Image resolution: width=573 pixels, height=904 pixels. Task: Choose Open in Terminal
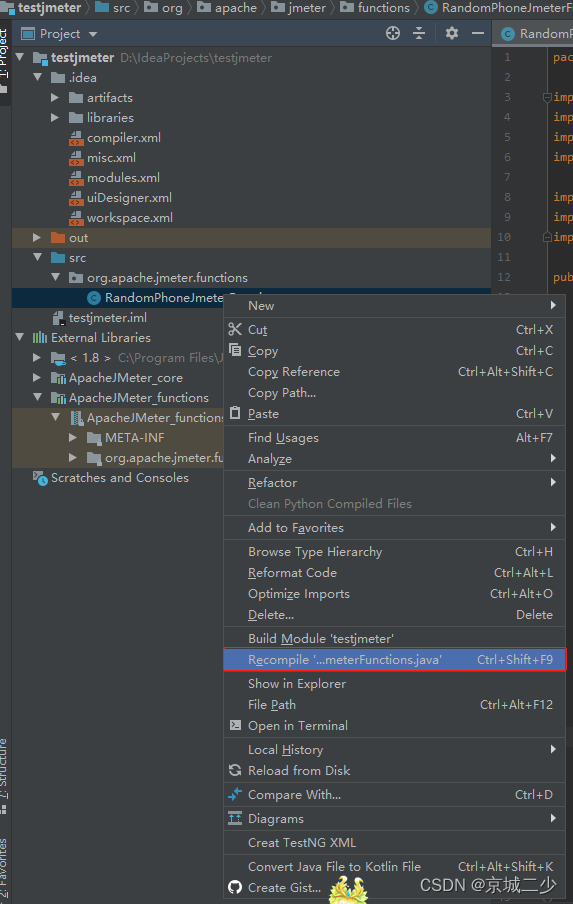(394, 725)
